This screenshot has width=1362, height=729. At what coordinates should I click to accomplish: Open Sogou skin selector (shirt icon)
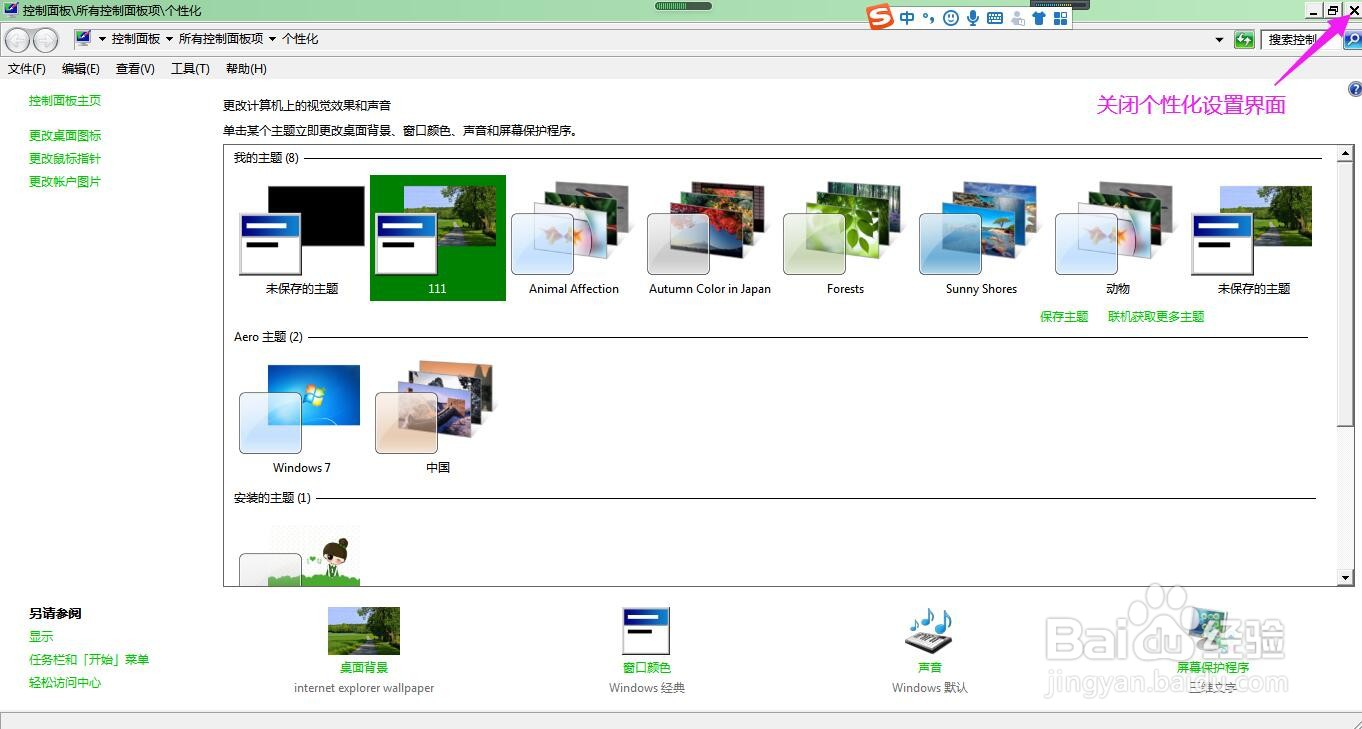(1038, 17)
